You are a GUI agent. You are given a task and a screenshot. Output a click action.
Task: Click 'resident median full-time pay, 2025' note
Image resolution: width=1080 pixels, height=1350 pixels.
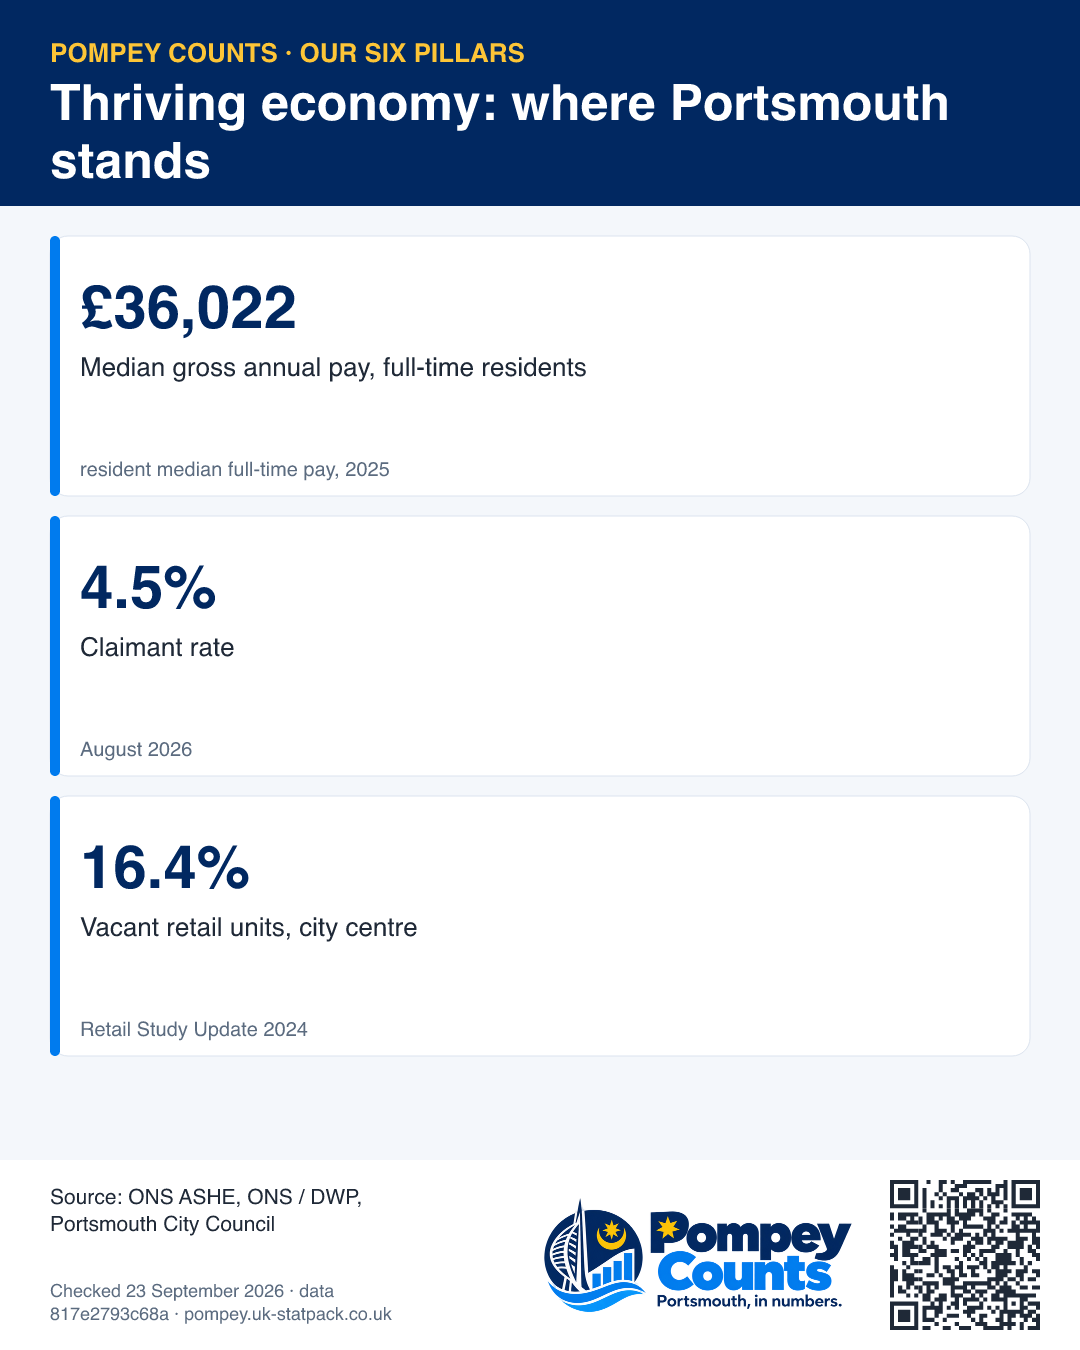235,469
